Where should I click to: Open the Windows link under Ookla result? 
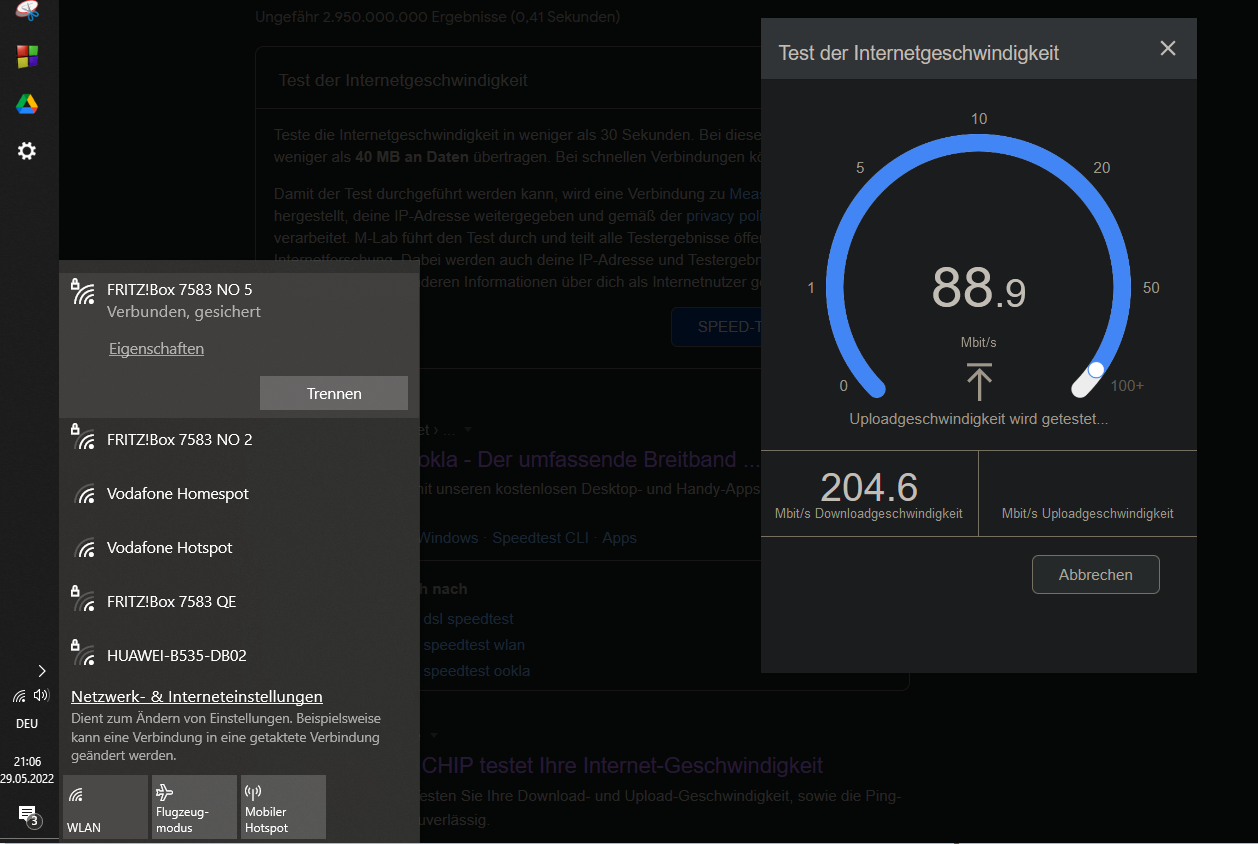(447, 538)
